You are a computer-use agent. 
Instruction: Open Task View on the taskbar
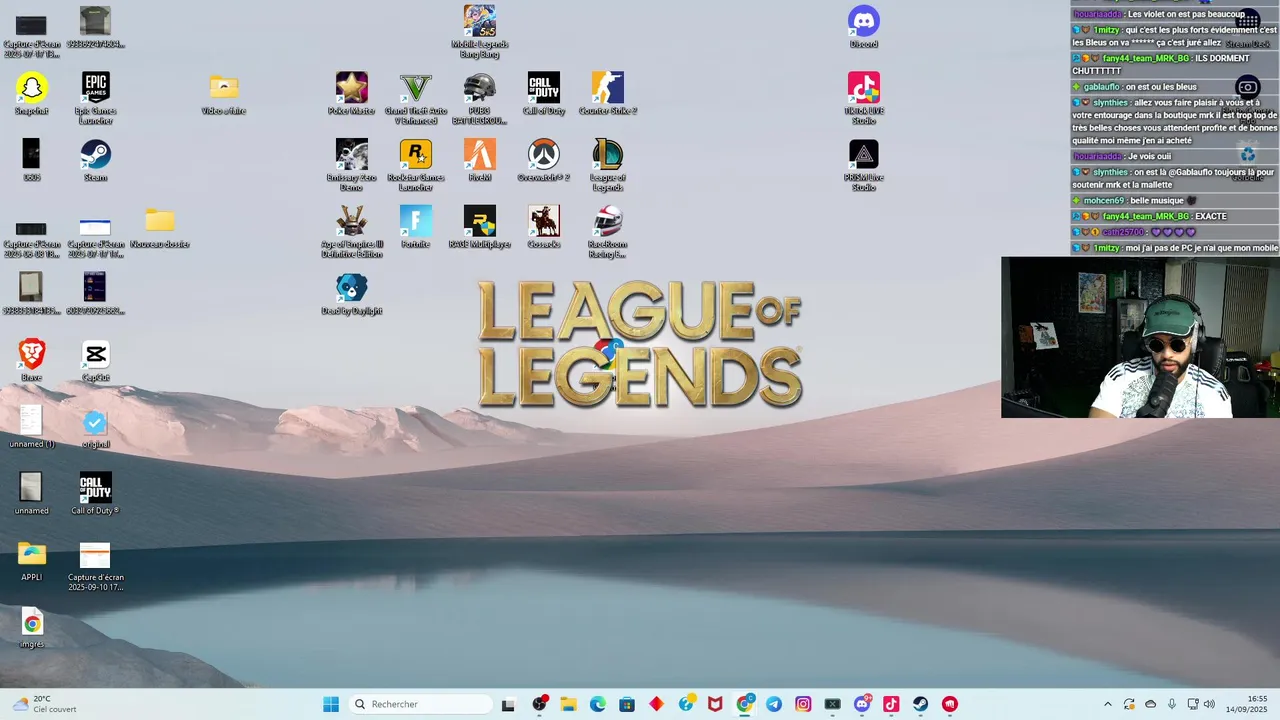508,704
